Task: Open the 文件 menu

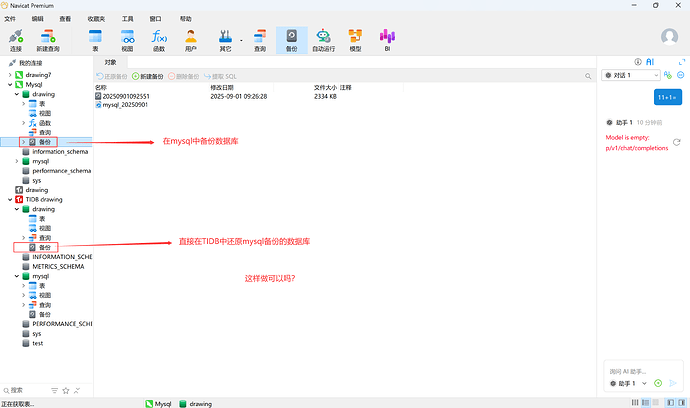Action: (x=10, y=19)
